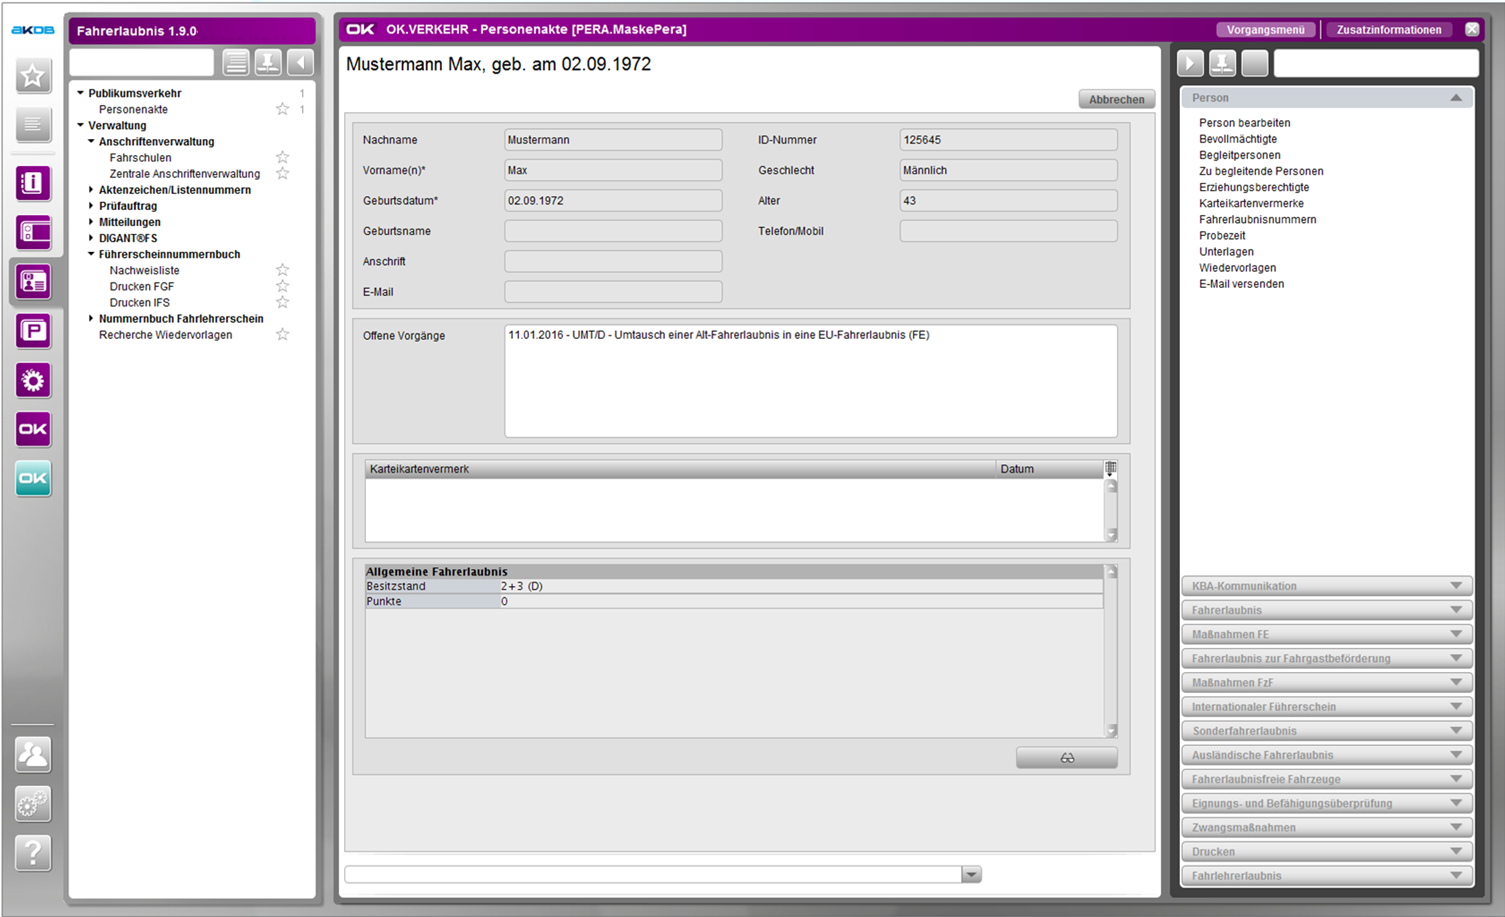Viewport: 1505px width, 917px height.
Task: Switch to Zusatzinformationen tab
Action: click(1388, 30)
